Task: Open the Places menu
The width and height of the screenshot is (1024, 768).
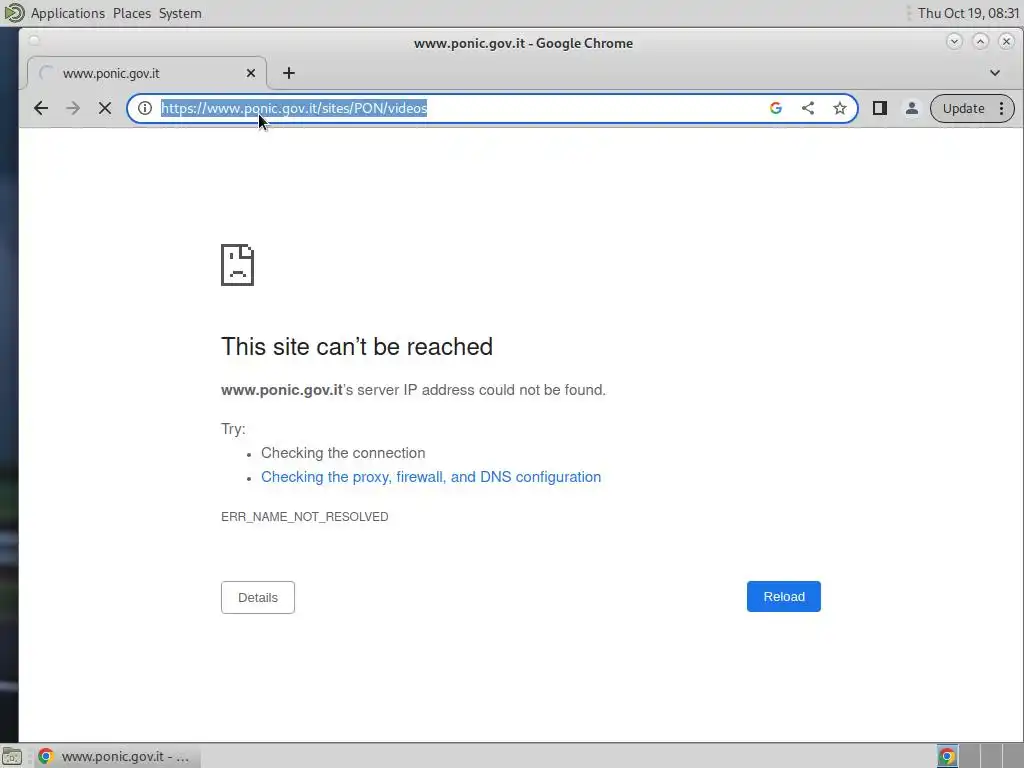Action: (132, 13)
